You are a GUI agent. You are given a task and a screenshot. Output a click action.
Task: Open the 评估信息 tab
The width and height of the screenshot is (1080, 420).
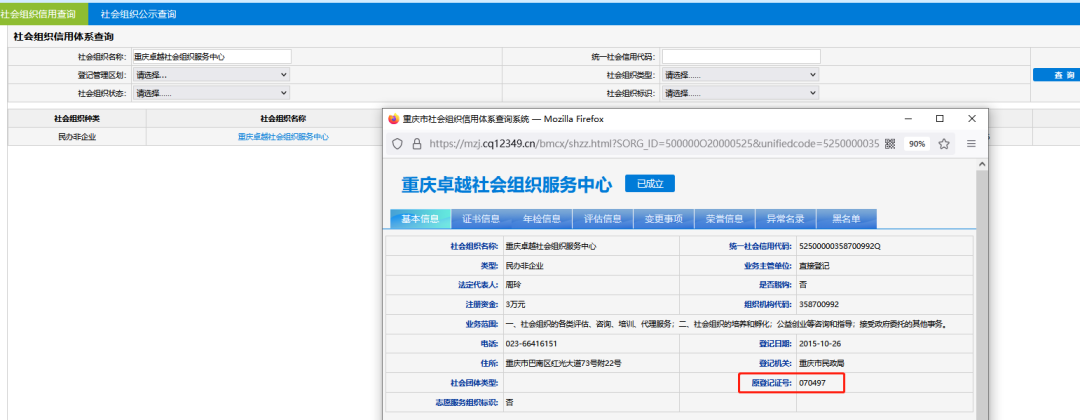pos(603,219)
